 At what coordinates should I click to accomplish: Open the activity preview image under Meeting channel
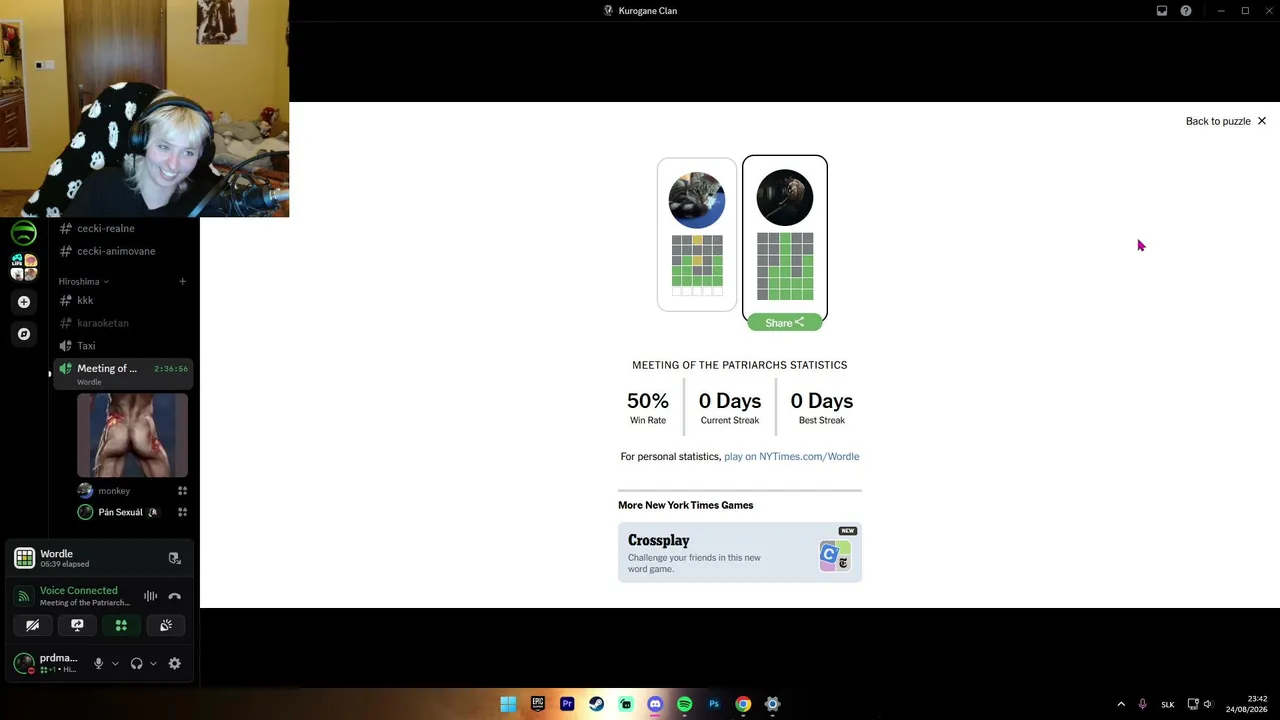pos(132,435)
